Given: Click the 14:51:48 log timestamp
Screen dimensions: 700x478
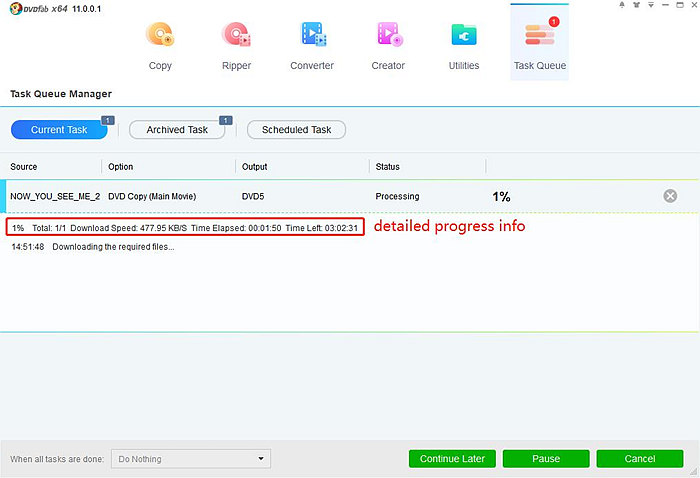Looking at the screenshot, I should [28, 247].
